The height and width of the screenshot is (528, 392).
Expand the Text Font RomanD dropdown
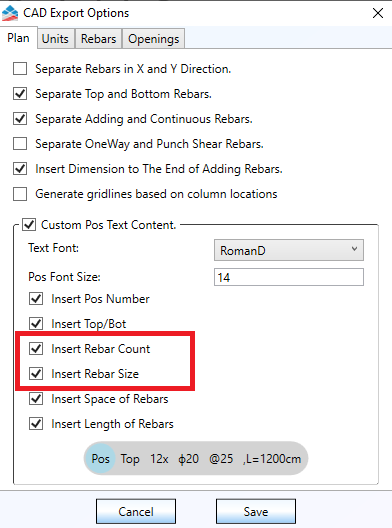point(289,250)
